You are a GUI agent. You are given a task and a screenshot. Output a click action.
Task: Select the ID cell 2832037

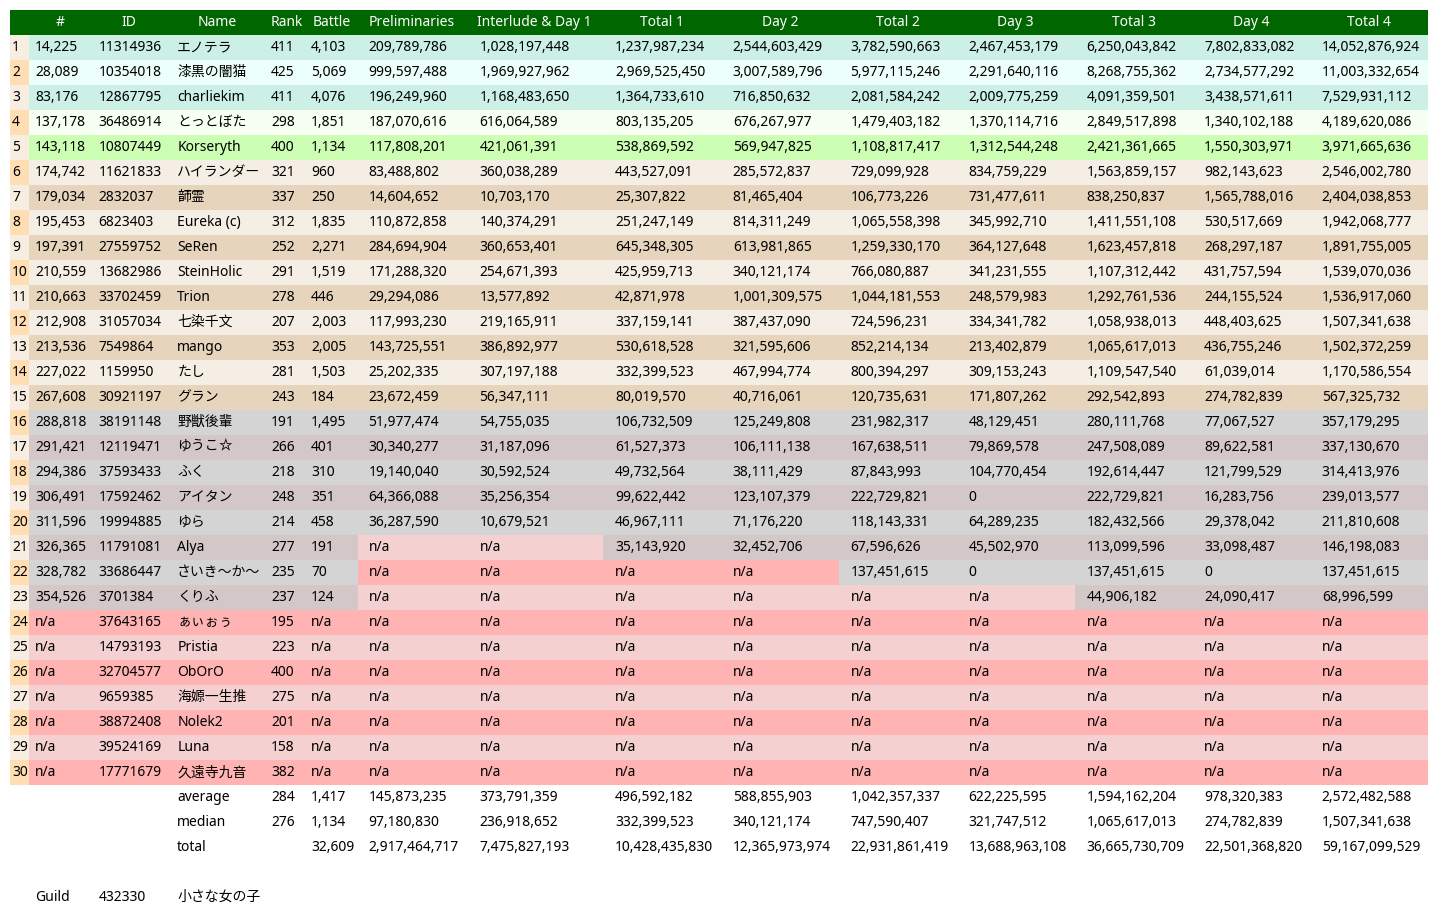[x=126, y=196]
